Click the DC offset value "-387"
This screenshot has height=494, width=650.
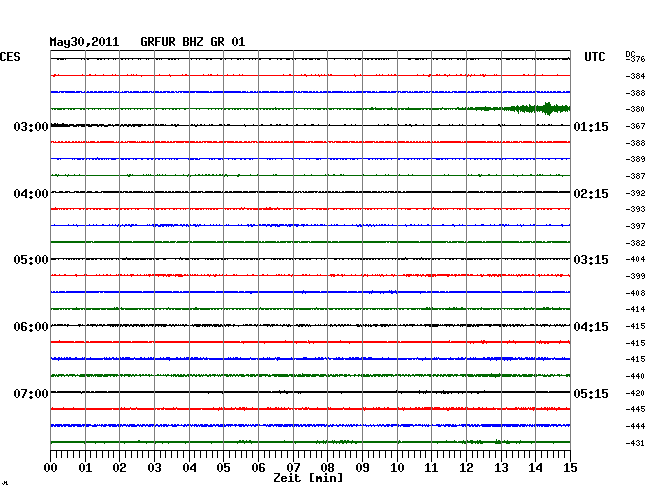click(635, 176)
